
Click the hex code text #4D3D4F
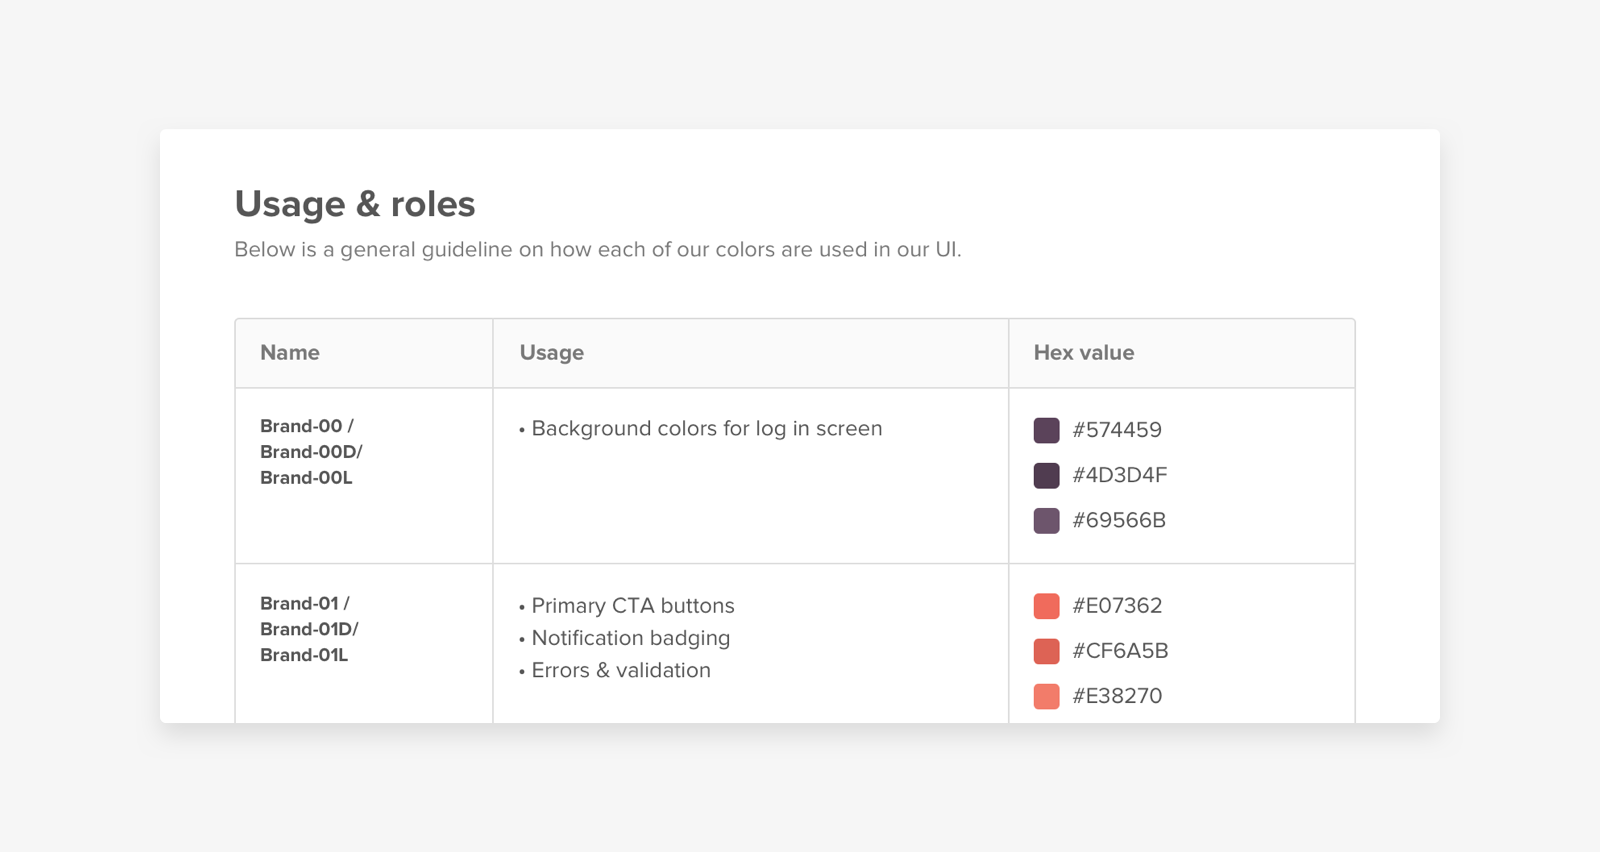(1119, 475)
